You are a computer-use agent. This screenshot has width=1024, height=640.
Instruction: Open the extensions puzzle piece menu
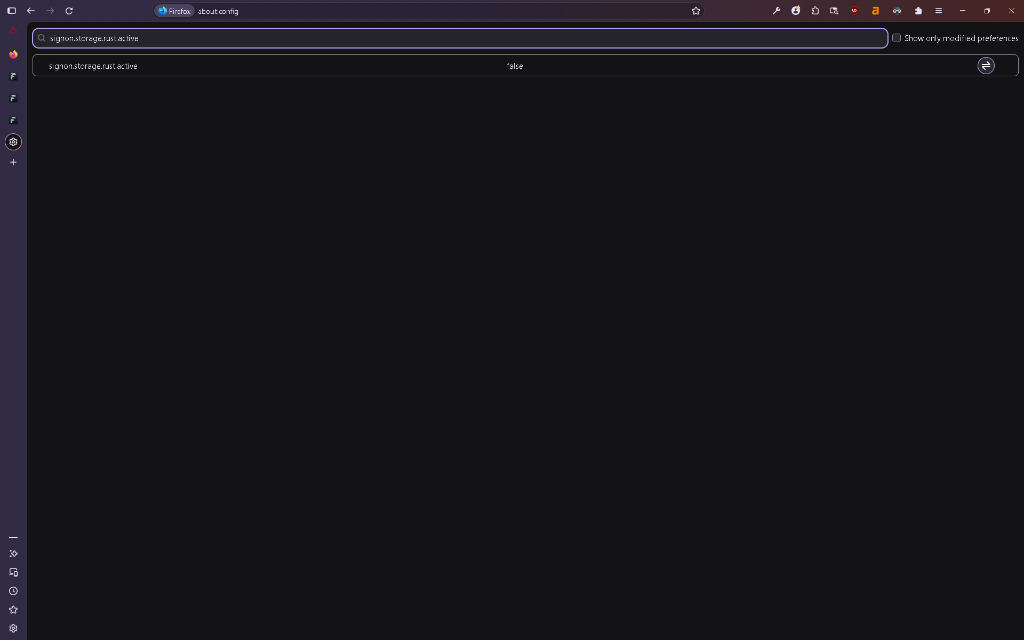point(918,10)
